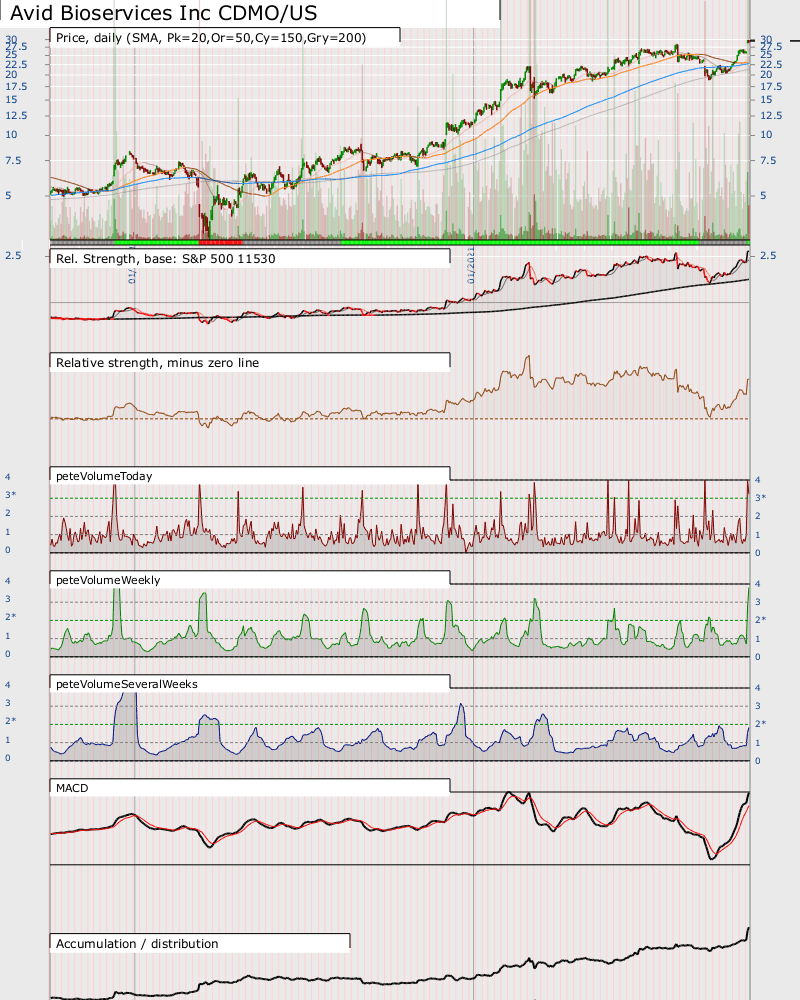The image size is (800, 1000).
Task: Click the 2* threshold on peteVolumeSeveralWeeks right axis
Action: 761,724
